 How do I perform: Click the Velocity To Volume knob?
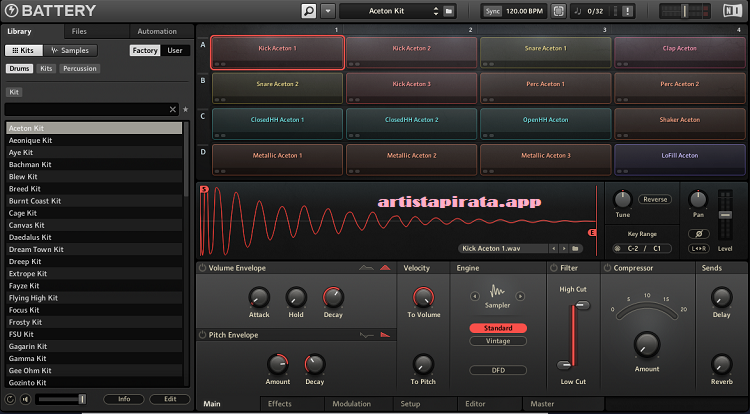(423, 297)
